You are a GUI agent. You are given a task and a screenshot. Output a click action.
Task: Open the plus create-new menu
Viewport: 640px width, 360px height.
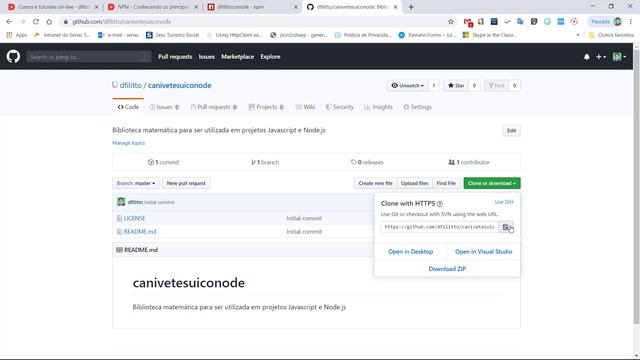tap(600, 57)
